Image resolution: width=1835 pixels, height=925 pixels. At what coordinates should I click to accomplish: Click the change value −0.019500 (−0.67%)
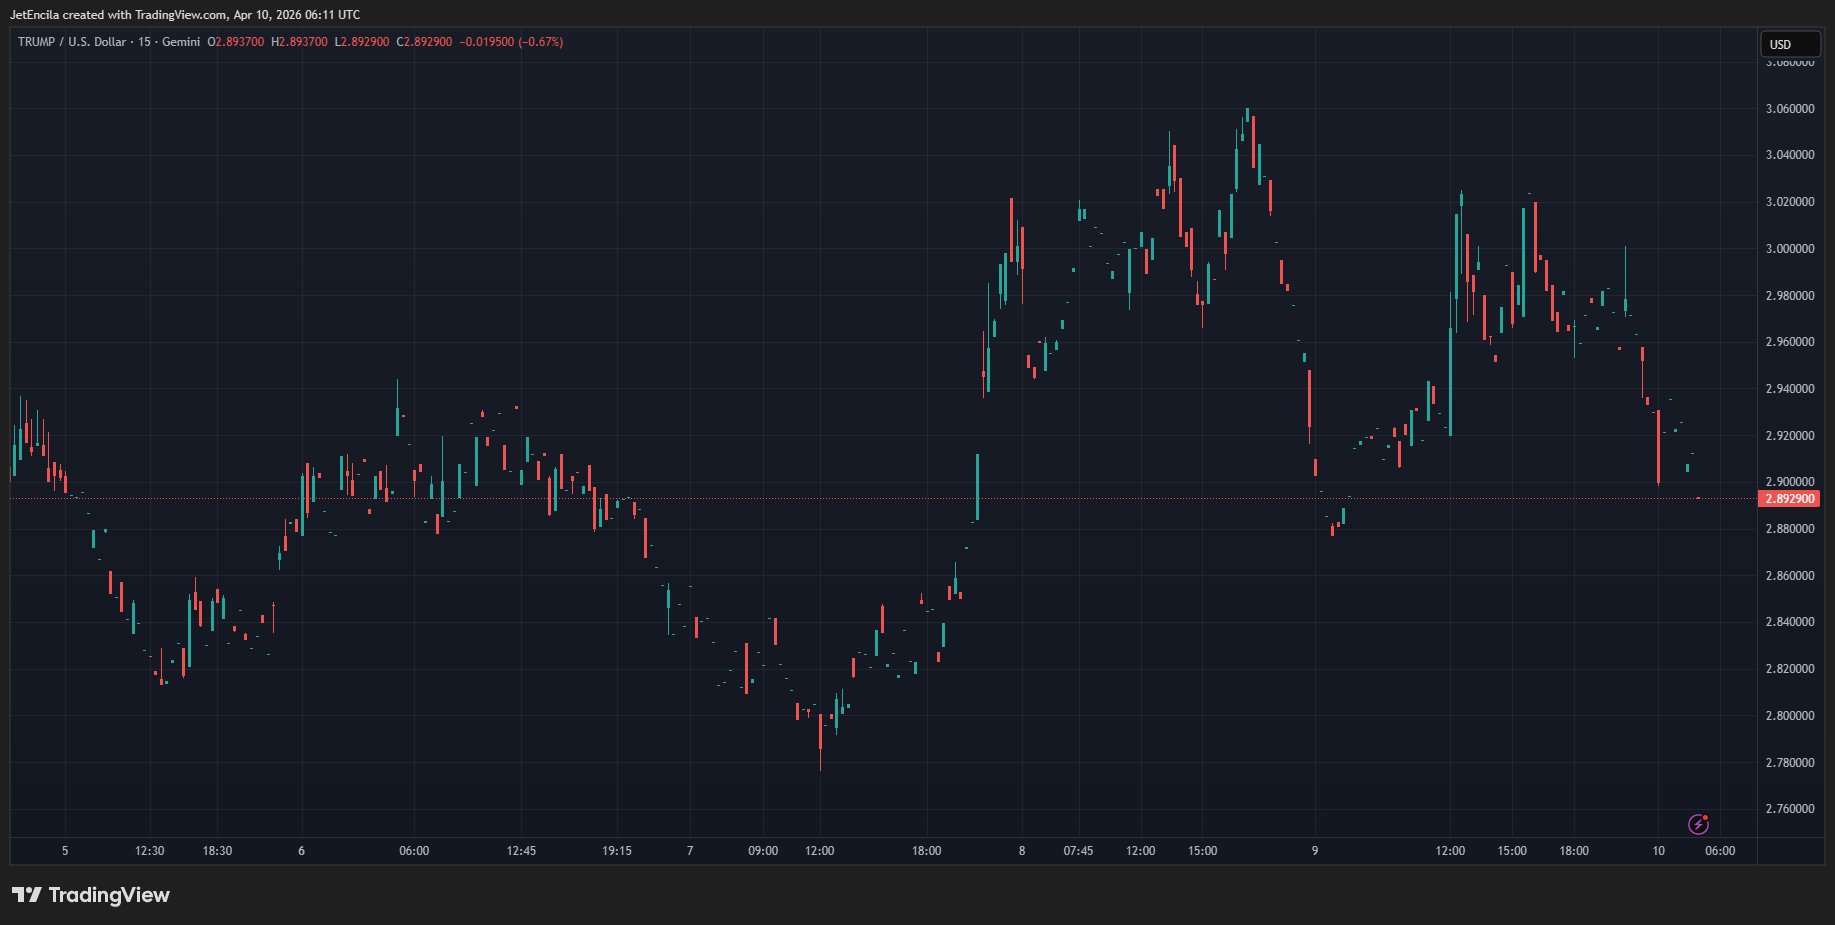[511, 42]
